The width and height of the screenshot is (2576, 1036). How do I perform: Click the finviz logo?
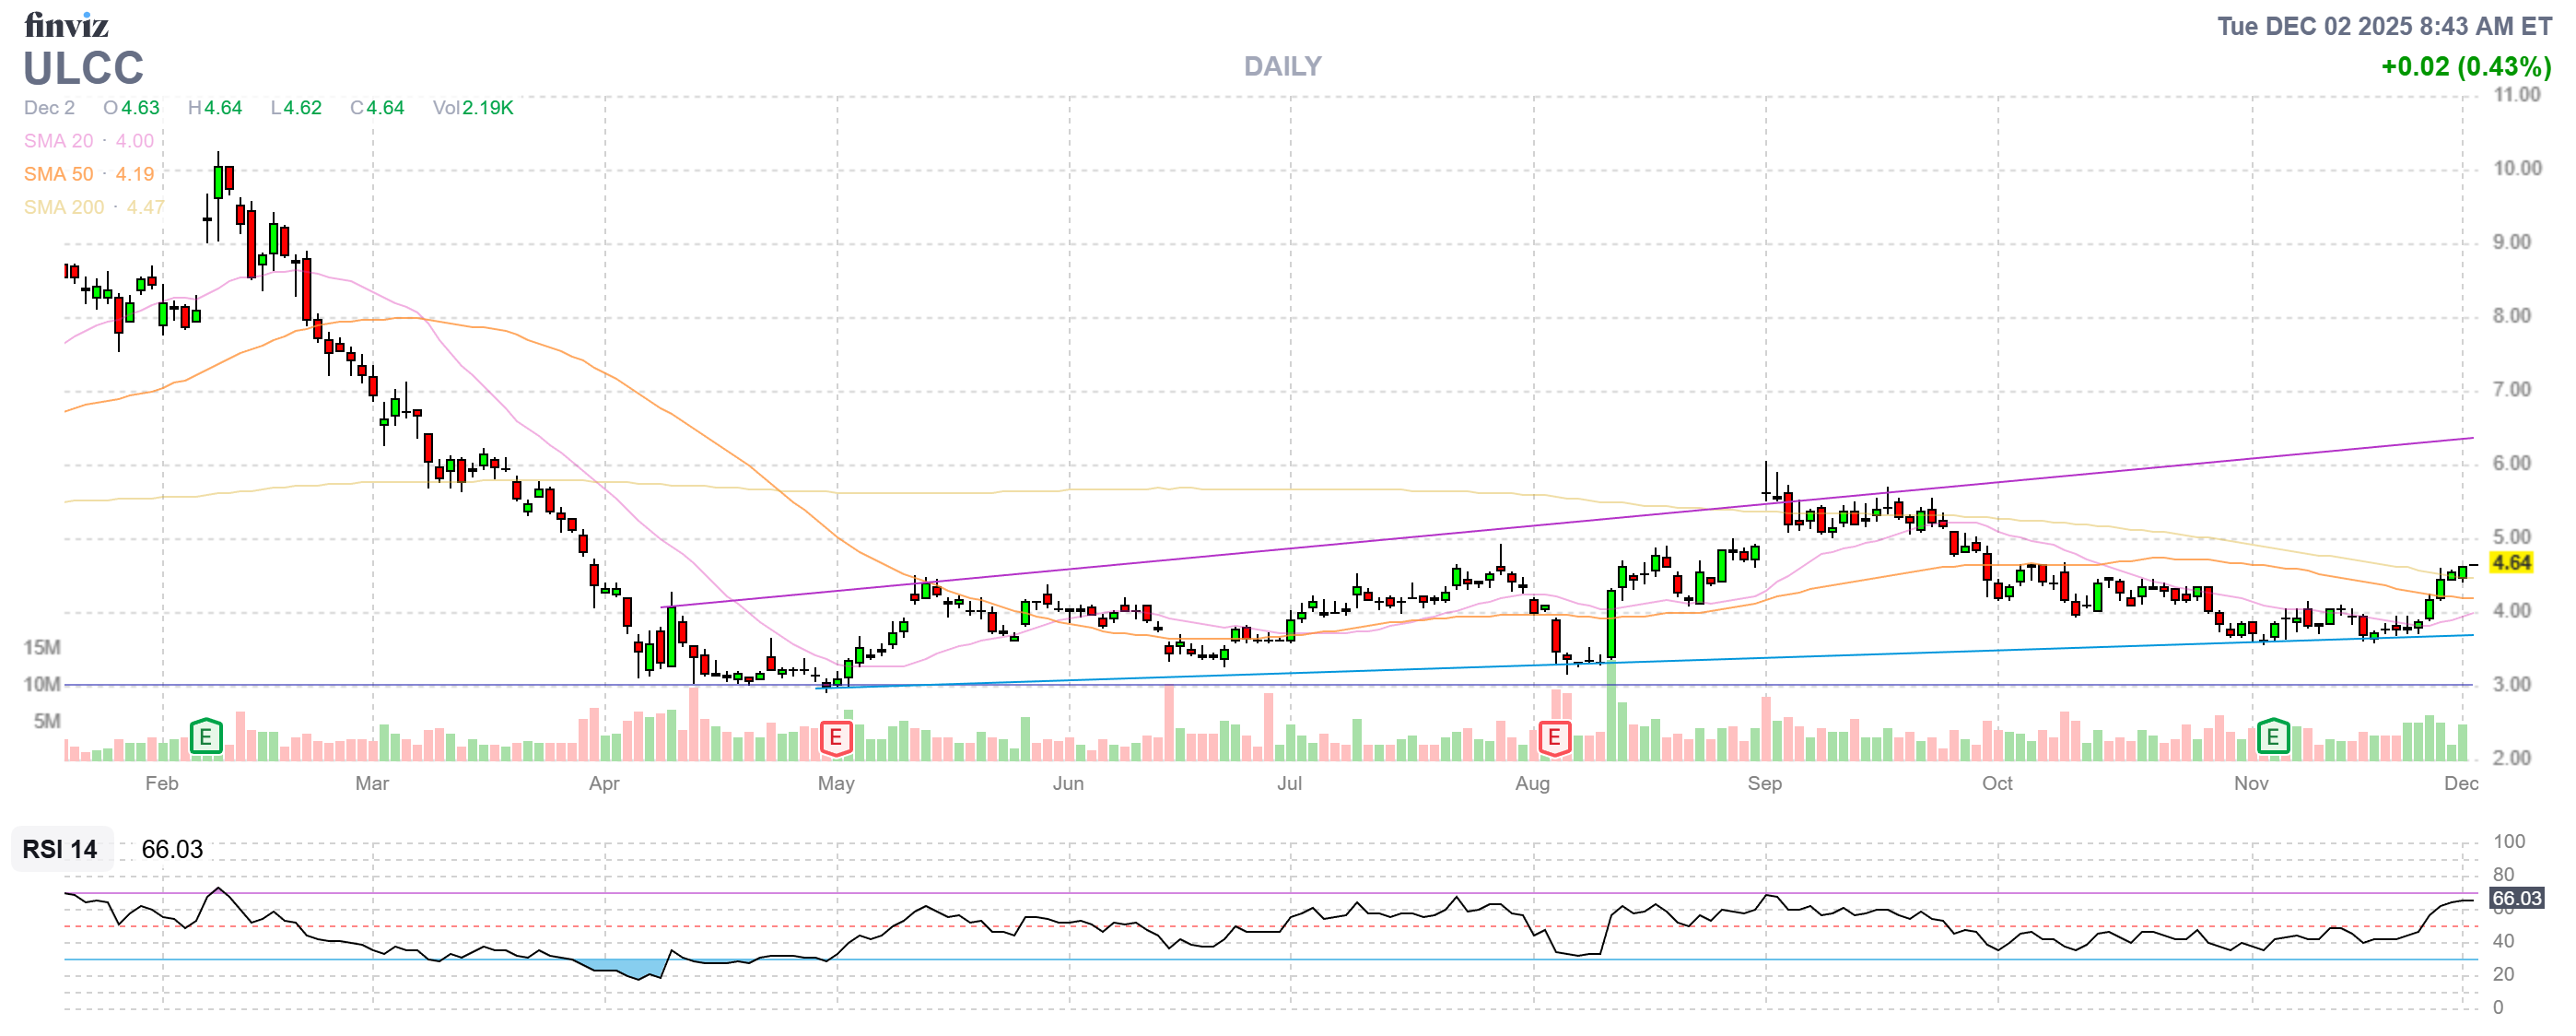[x=66, y=24]
